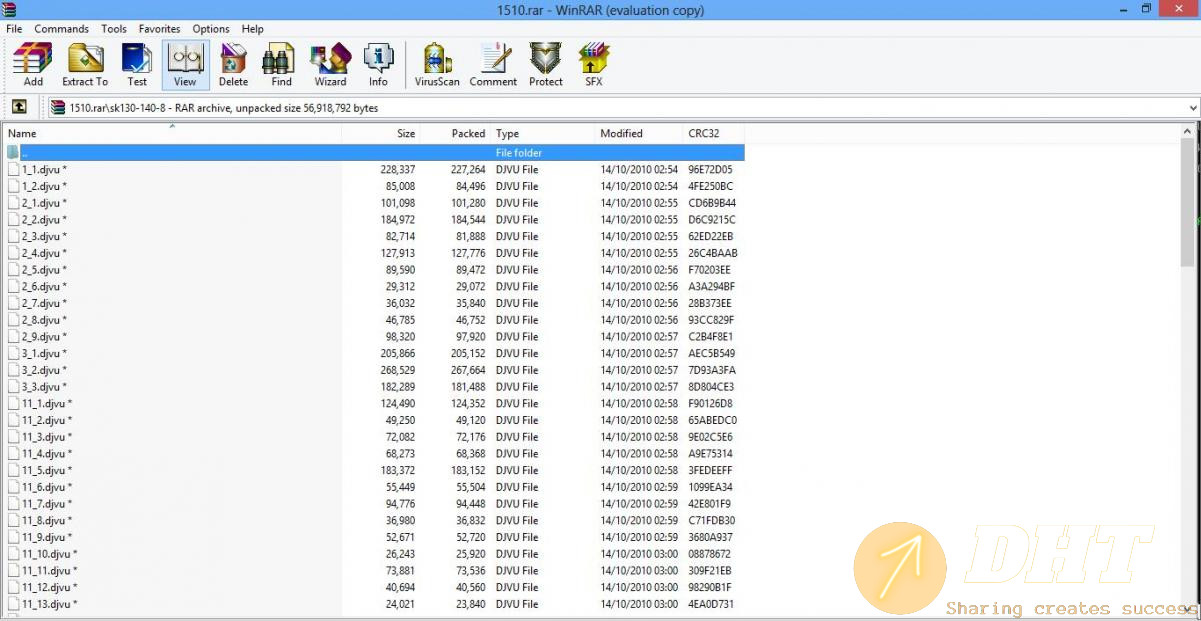This screenshot has width=1201, height=621.
Task: Sort by the Name column header
Action: pos(172,133)
